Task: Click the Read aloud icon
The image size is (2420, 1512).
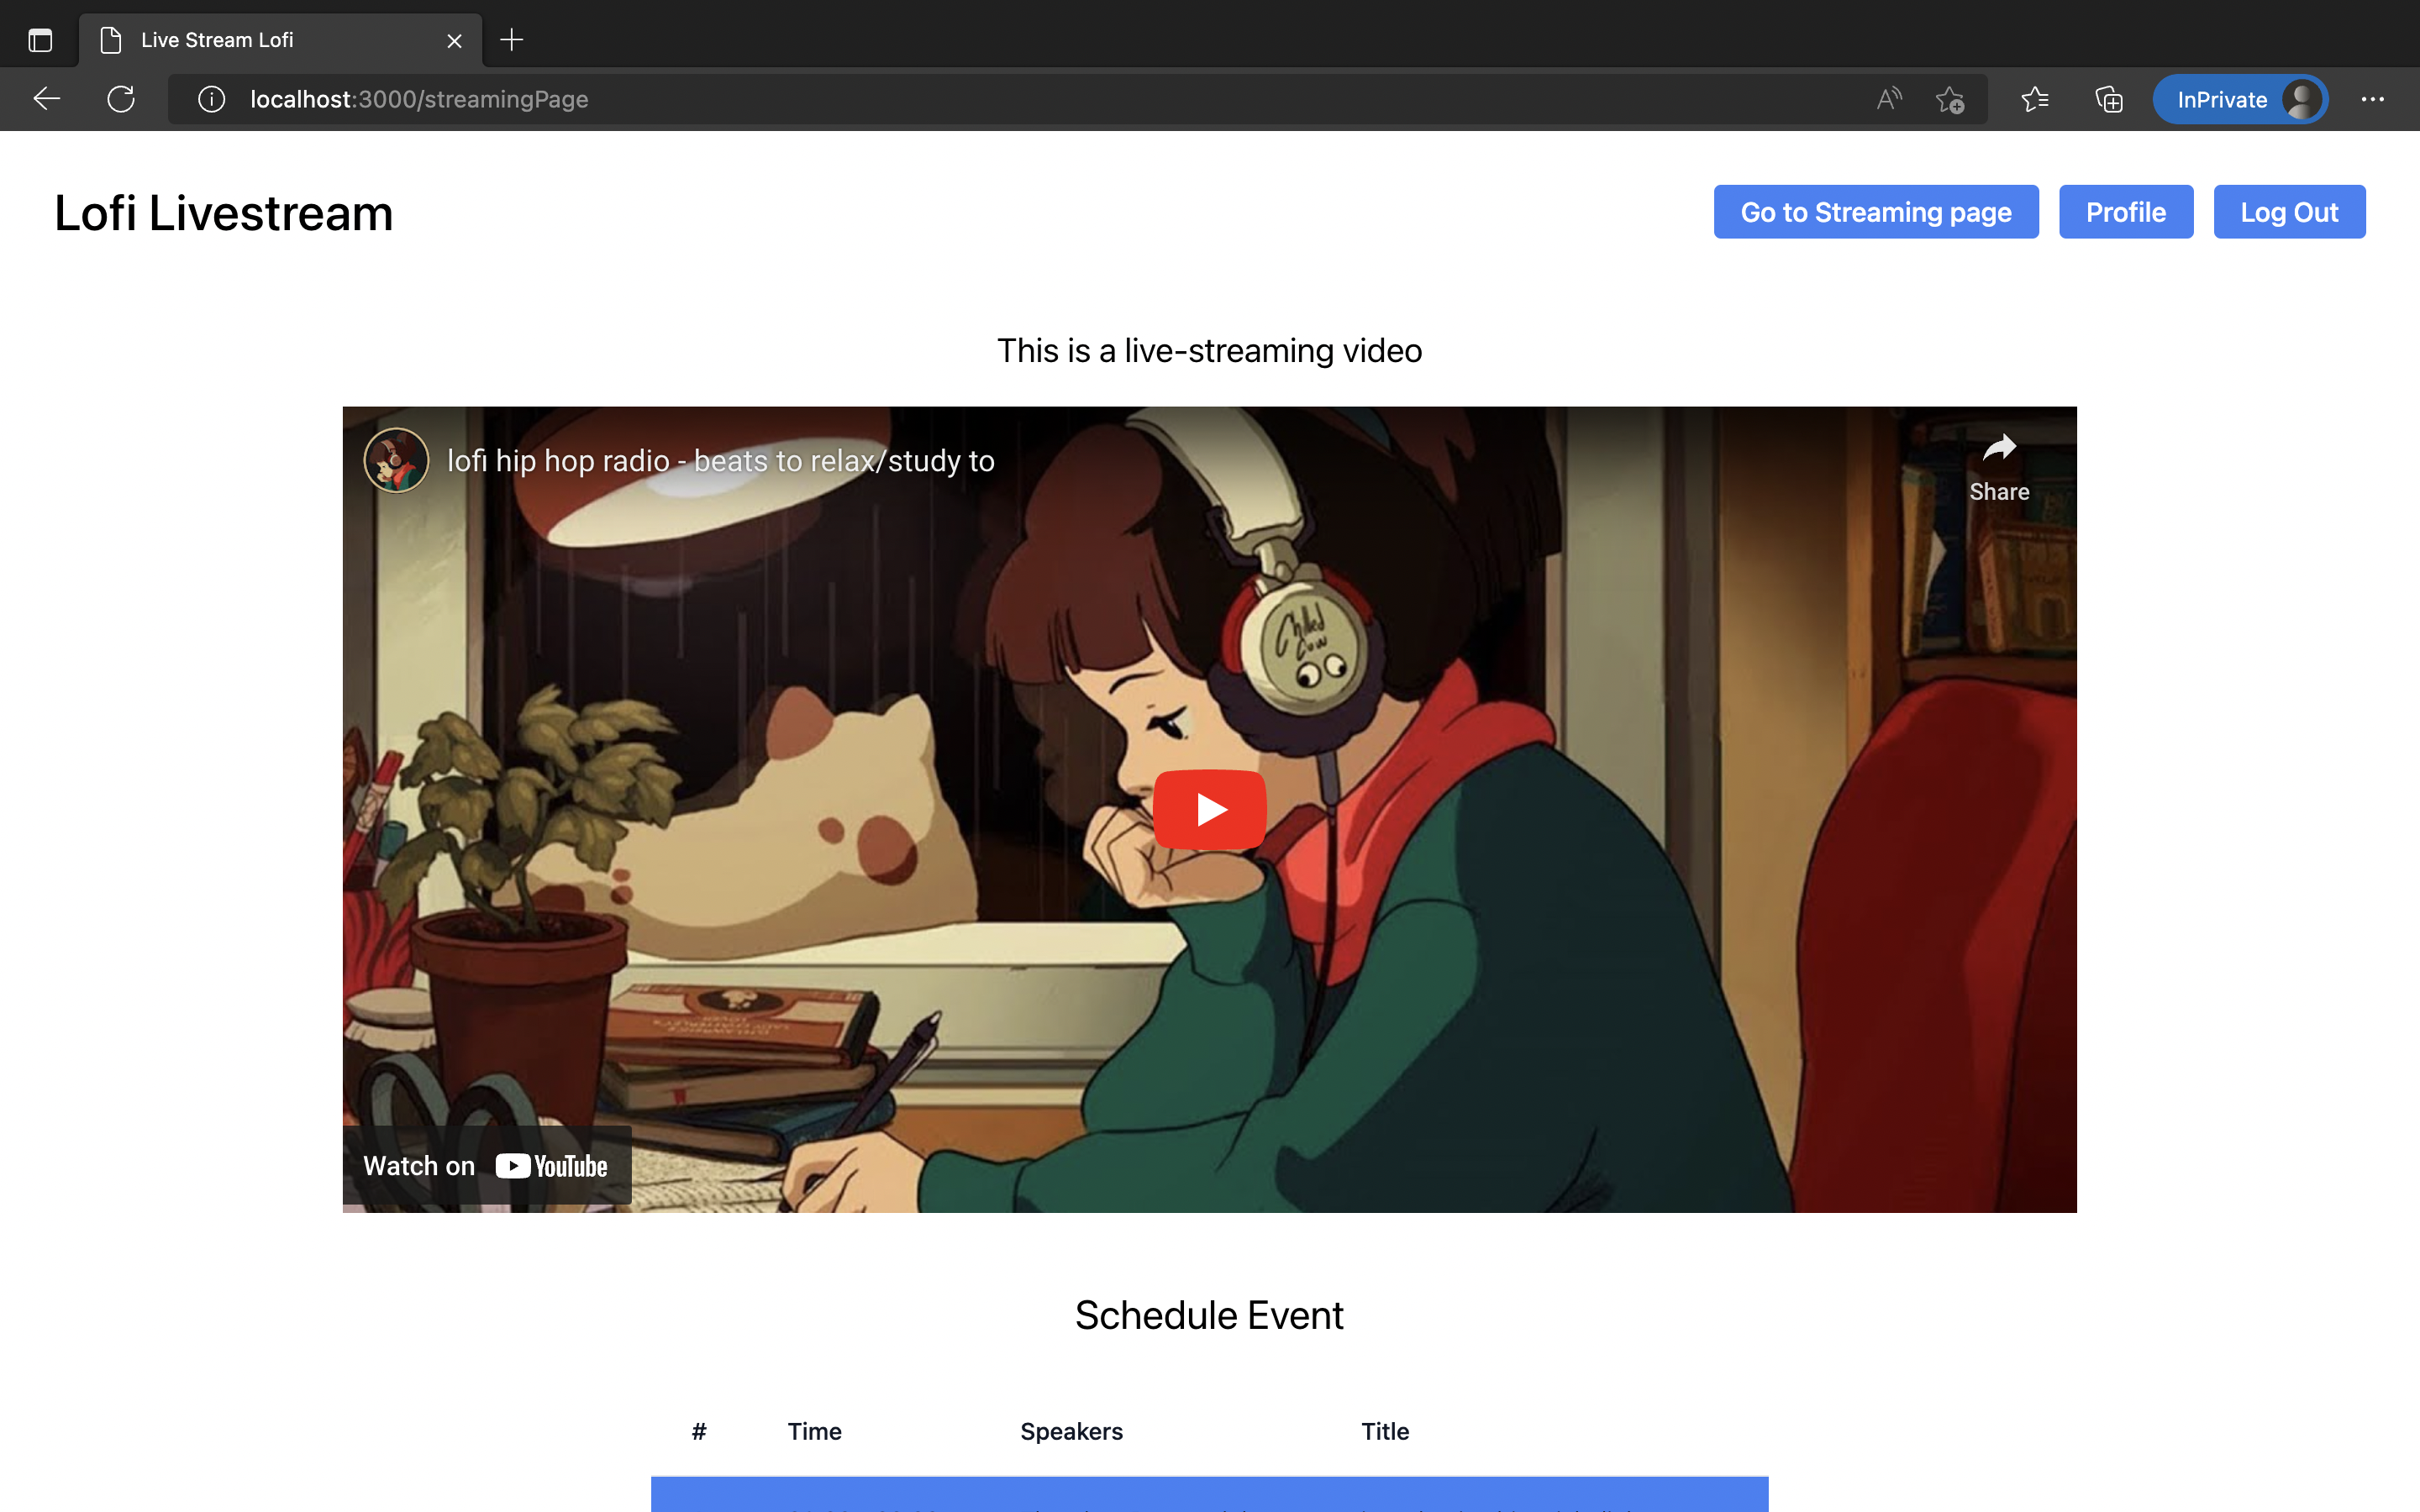Action: click(1889, 99)
